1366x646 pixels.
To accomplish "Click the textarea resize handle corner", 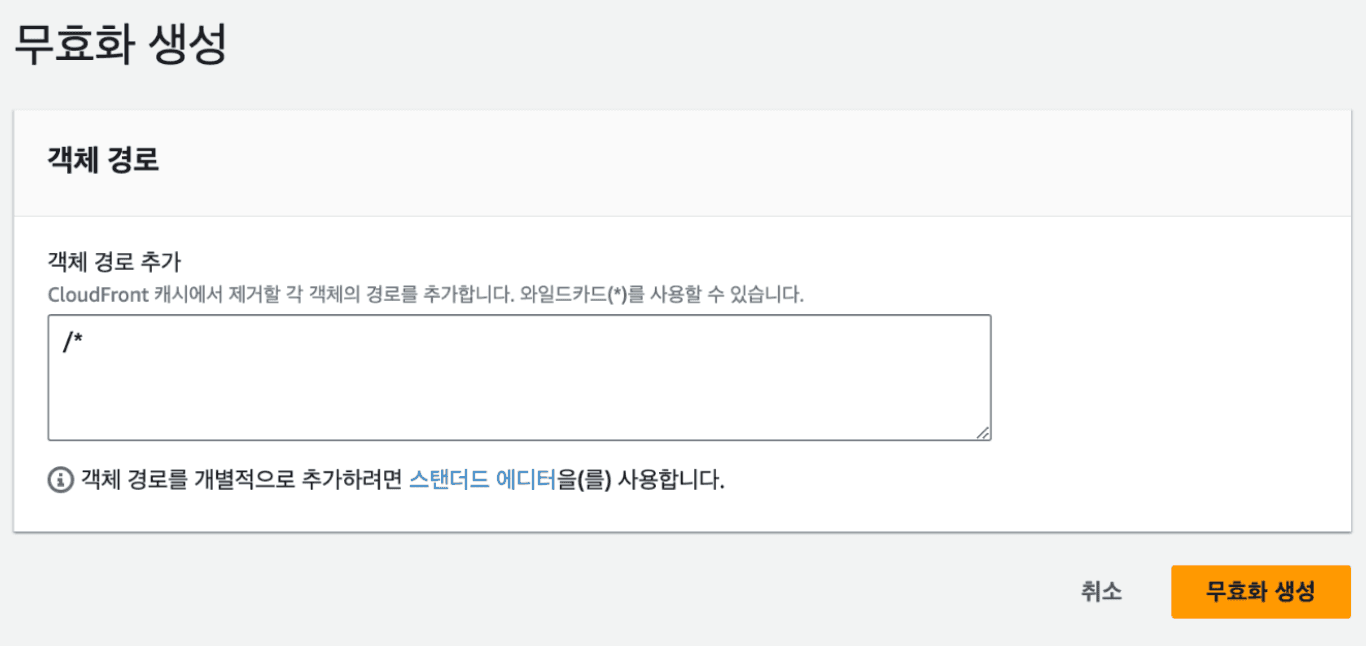I will [x=984, y=432].
